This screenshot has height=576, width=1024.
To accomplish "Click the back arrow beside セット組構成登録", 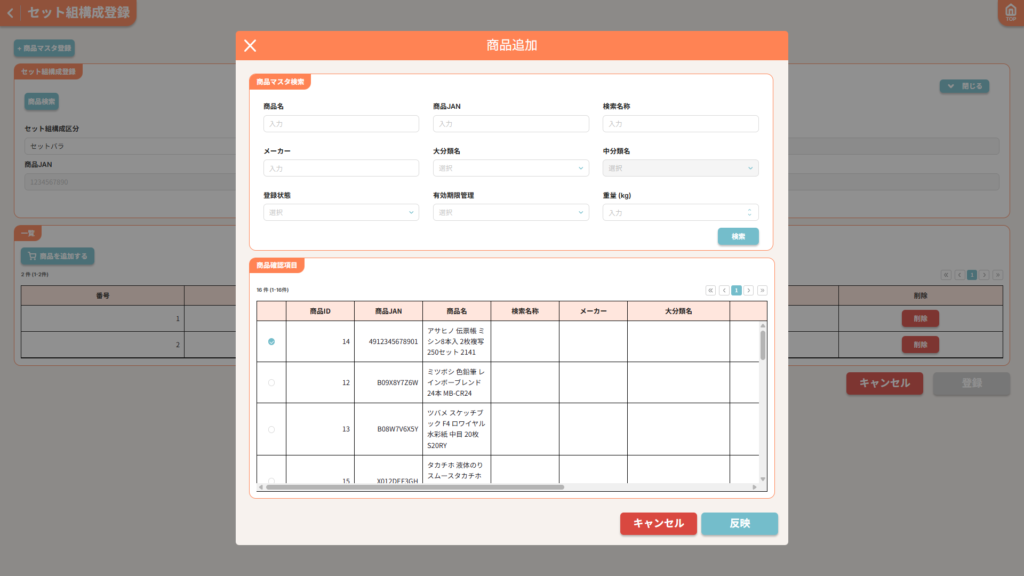I will [10, 13].
